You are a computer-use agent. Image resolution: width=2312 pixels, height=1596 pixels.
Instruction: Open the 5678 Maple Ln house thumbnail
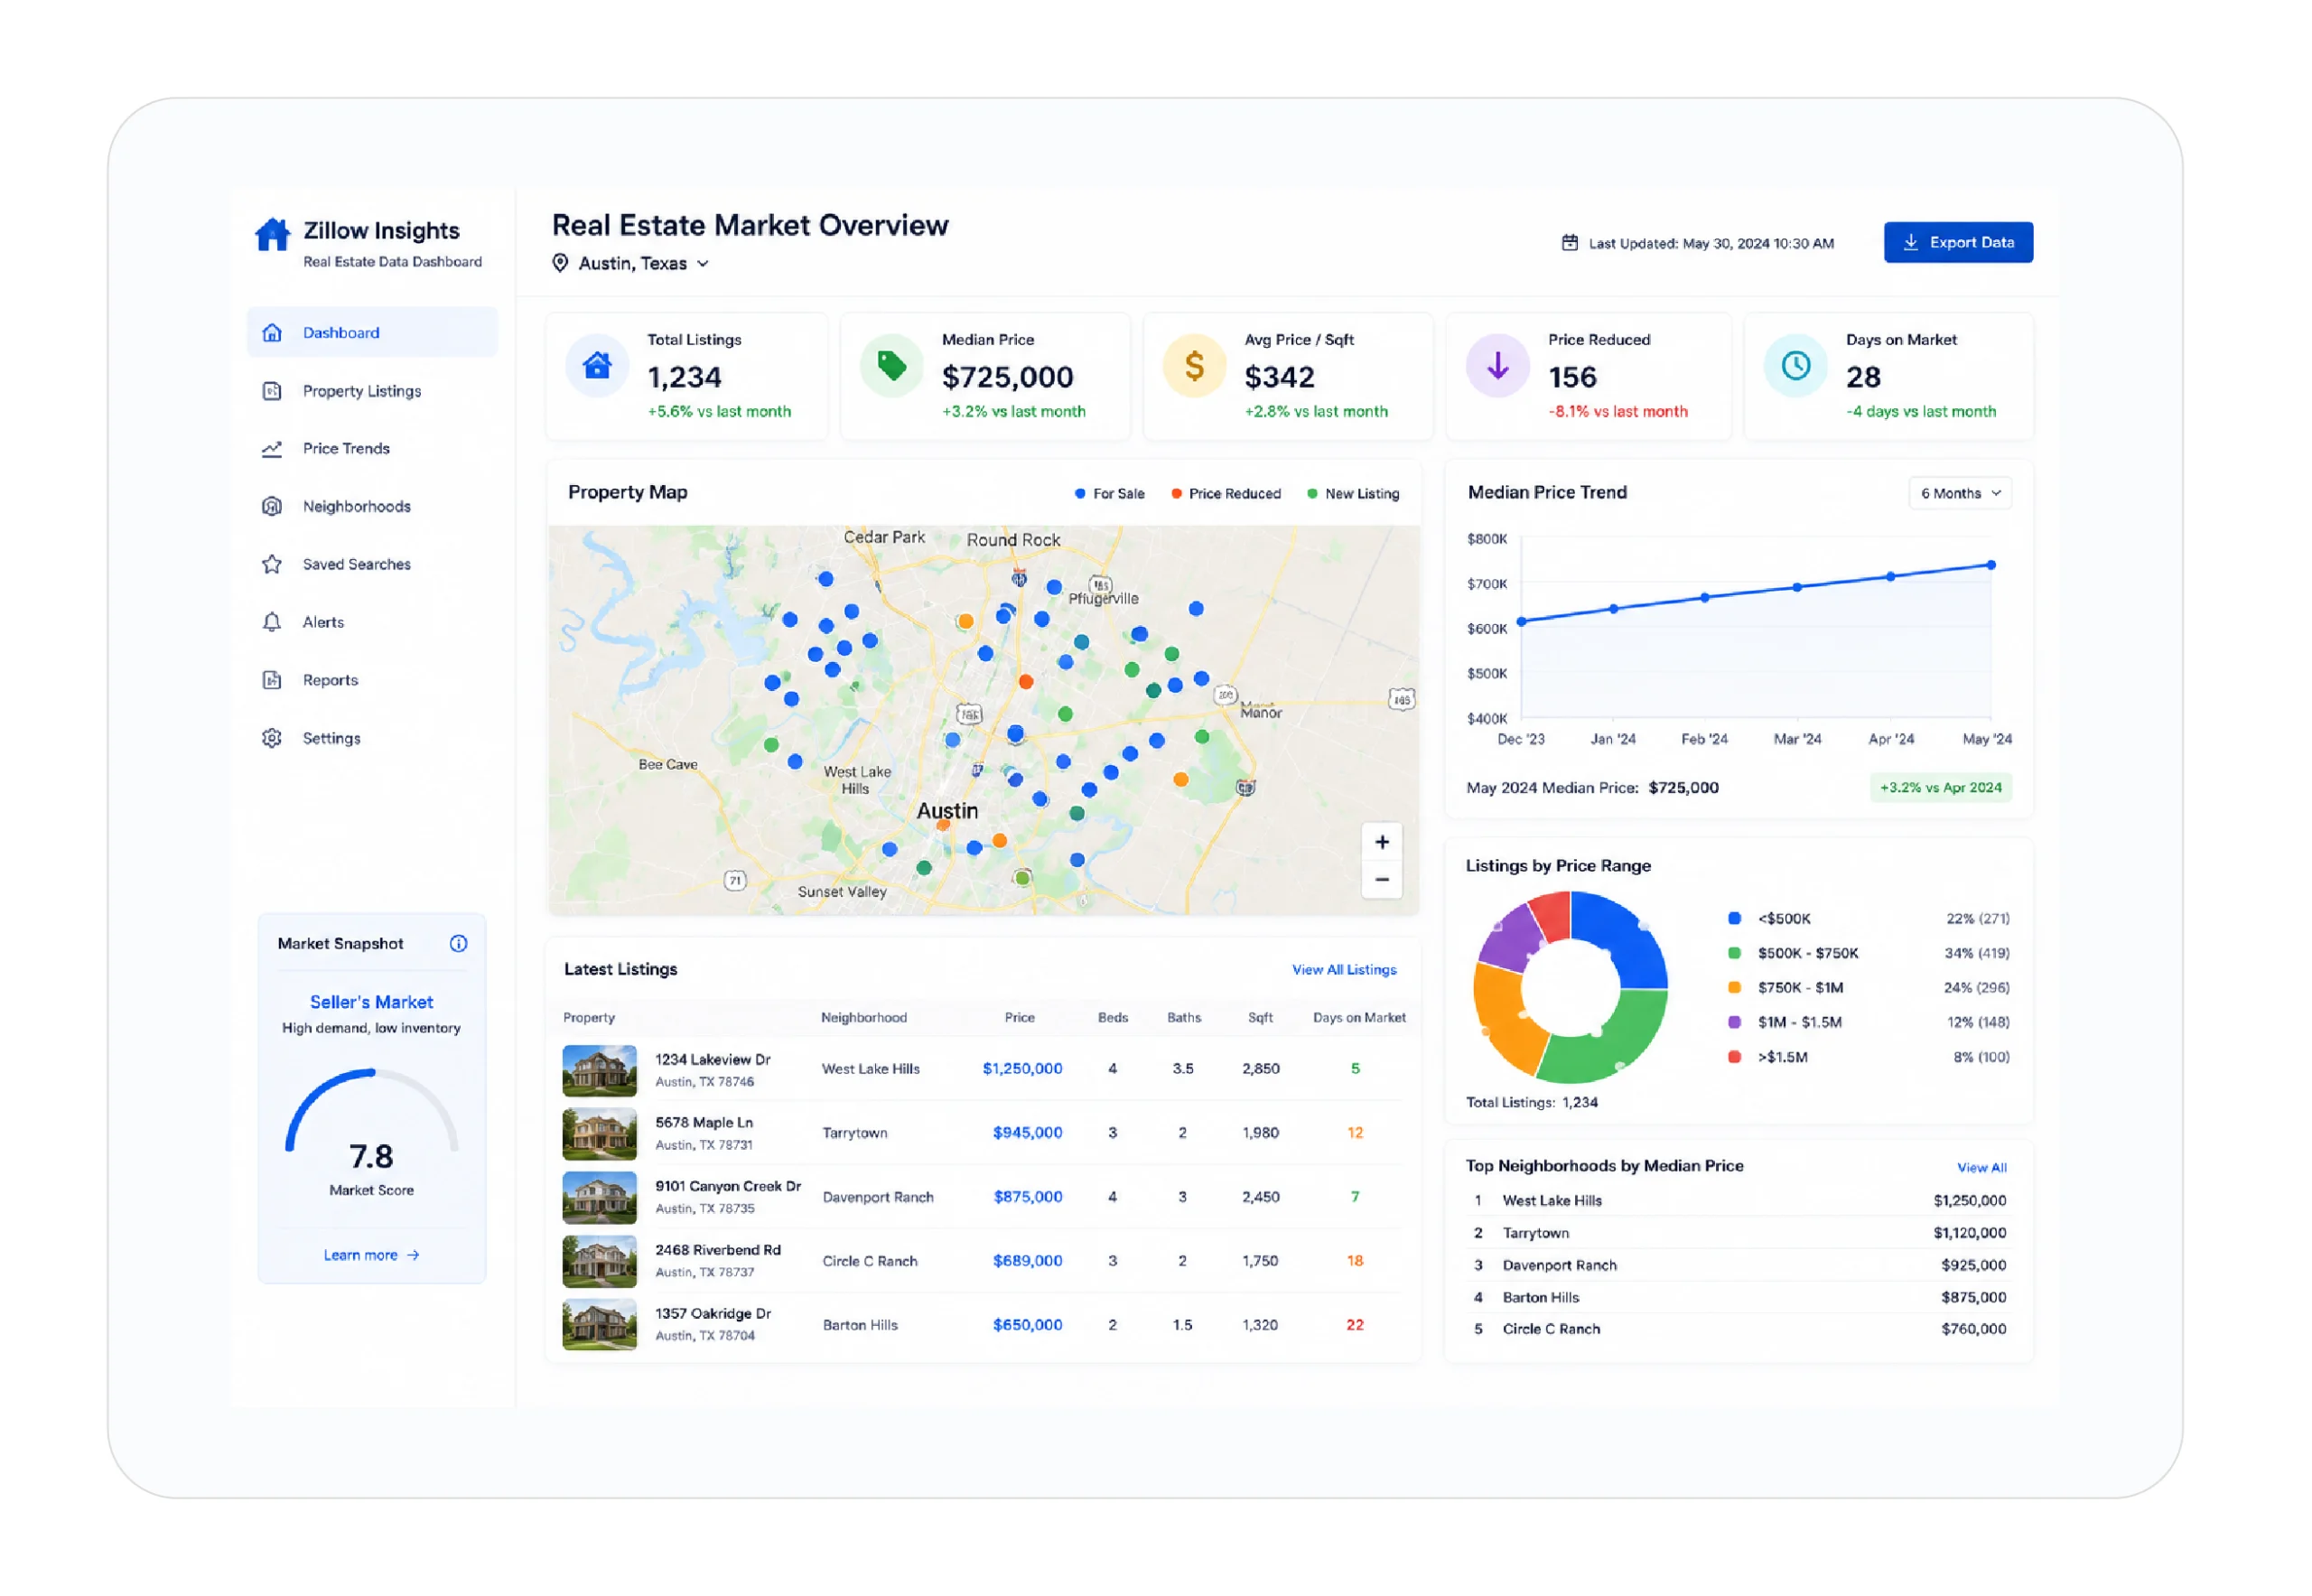click(600, 1135)
